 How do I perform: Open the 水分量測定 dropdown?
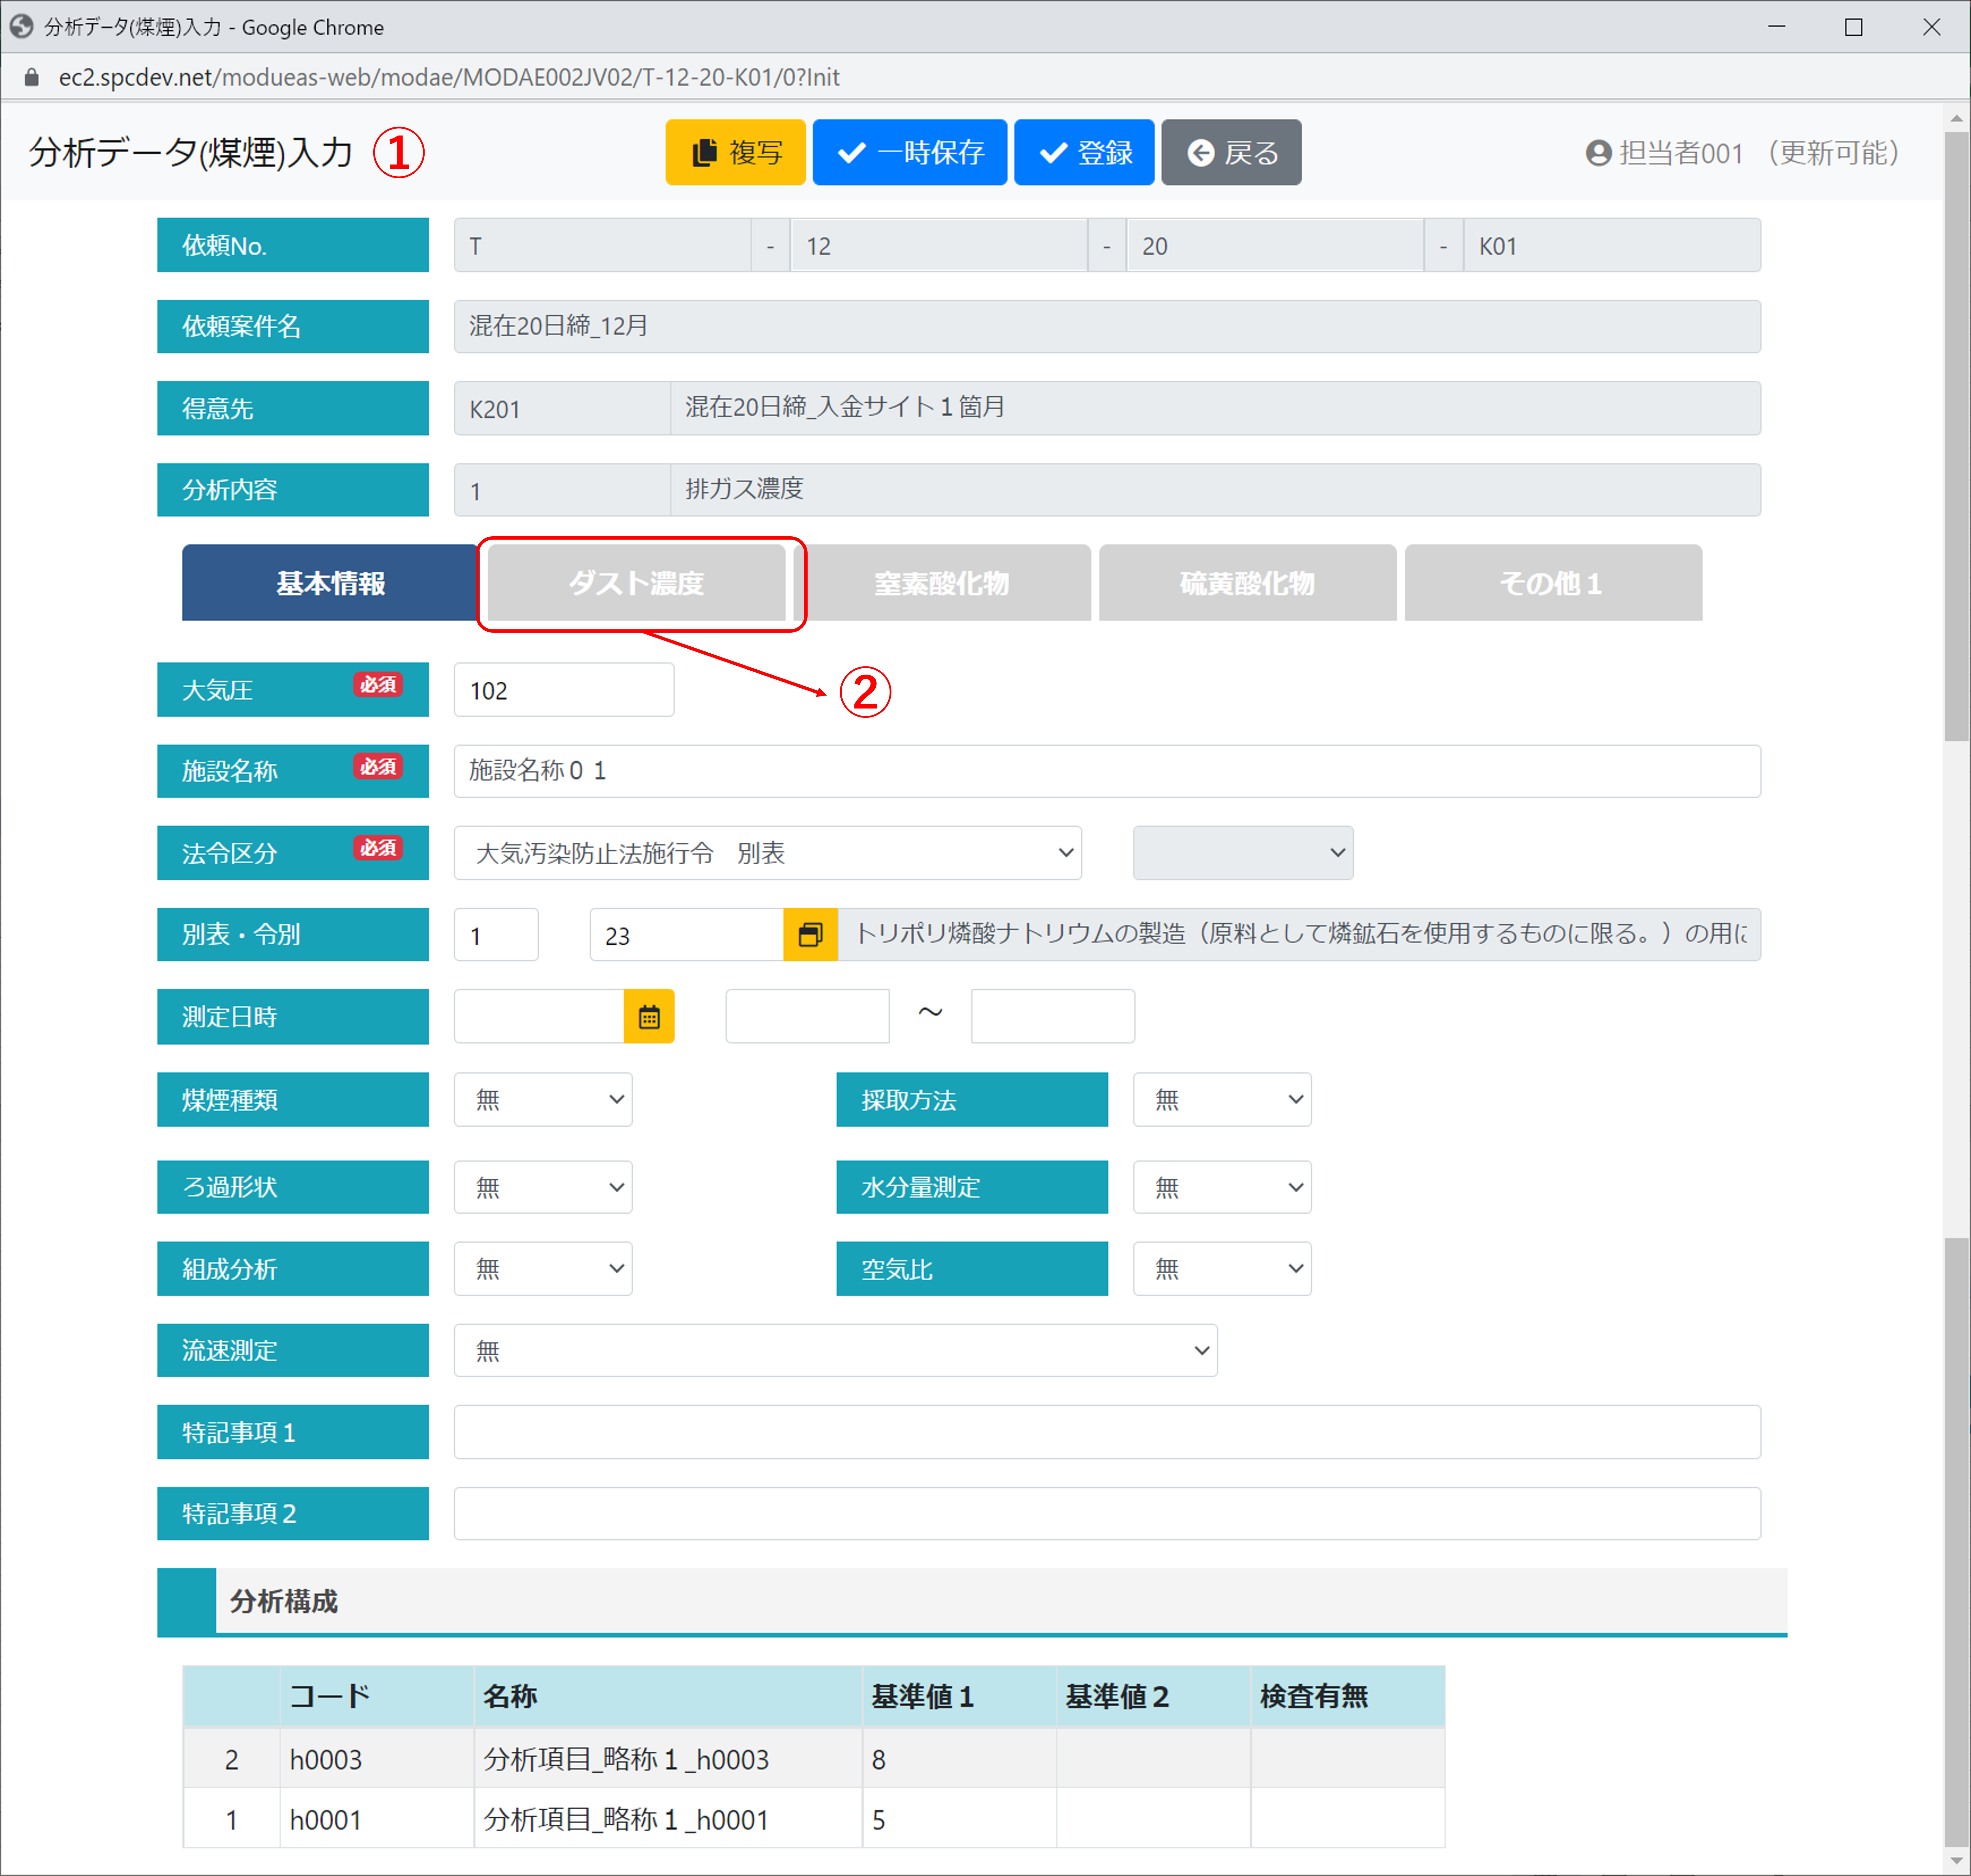pos(1222,1187)
